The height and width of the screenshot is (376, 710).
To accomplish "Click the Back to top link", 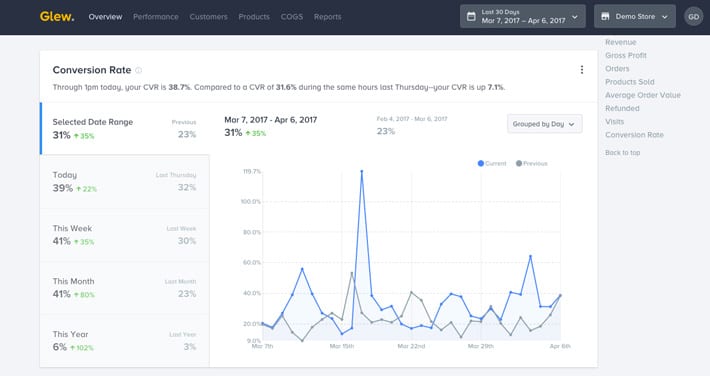I will [623, 153].
